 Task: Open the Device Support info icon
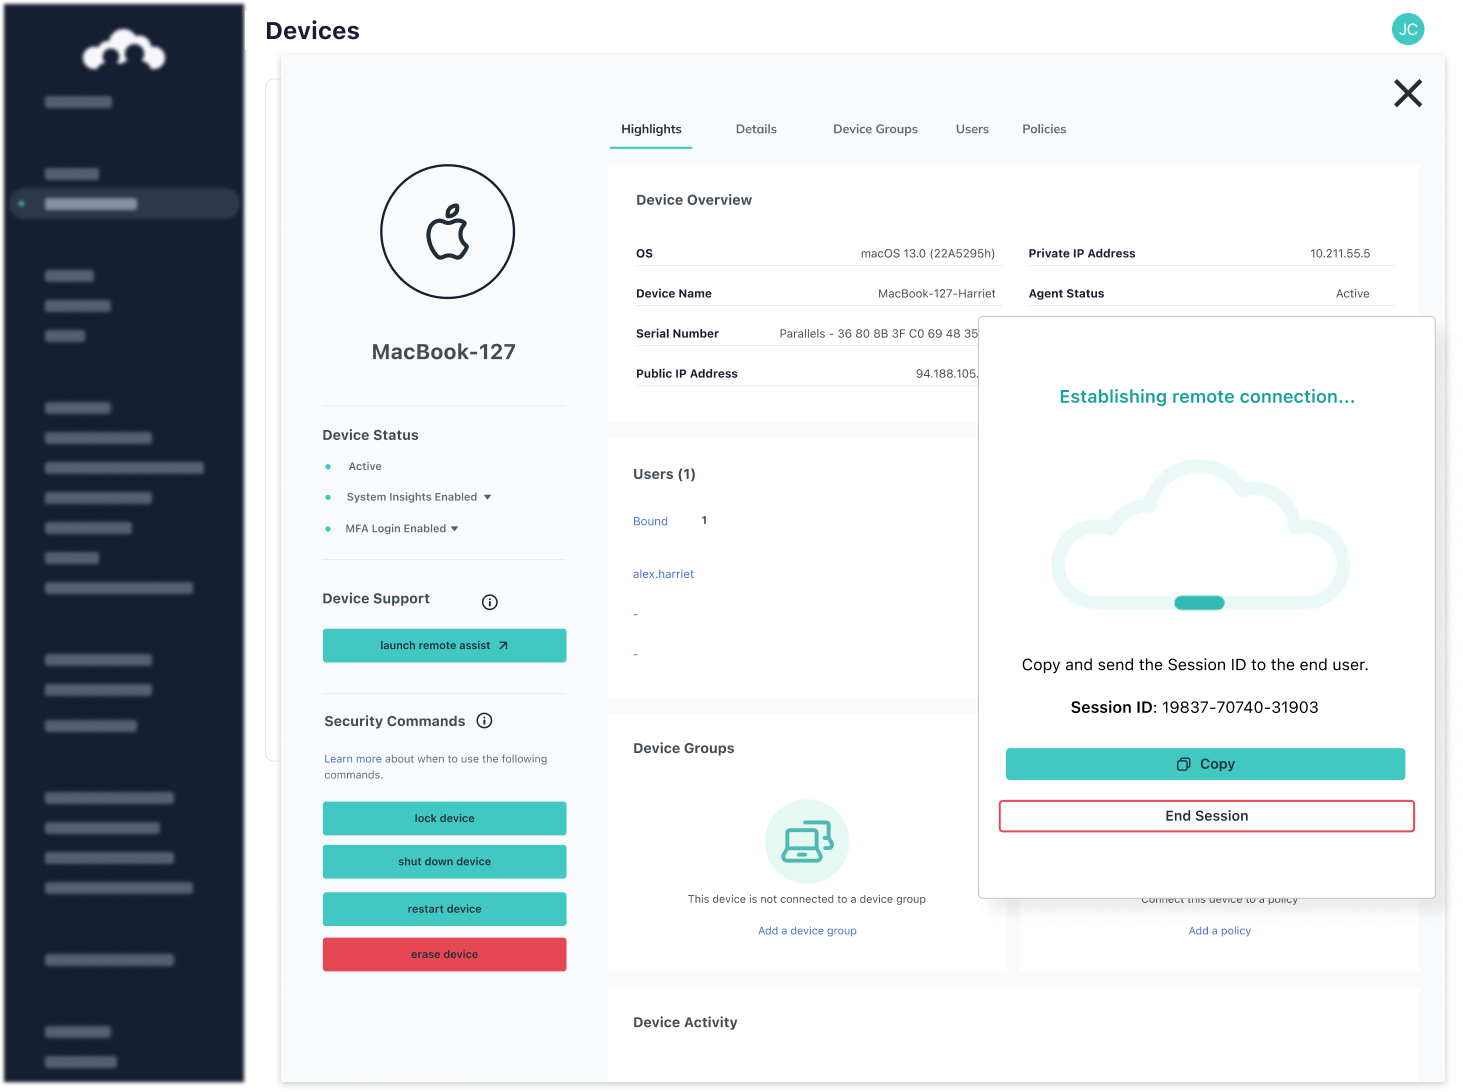click(x=489, y=601)
